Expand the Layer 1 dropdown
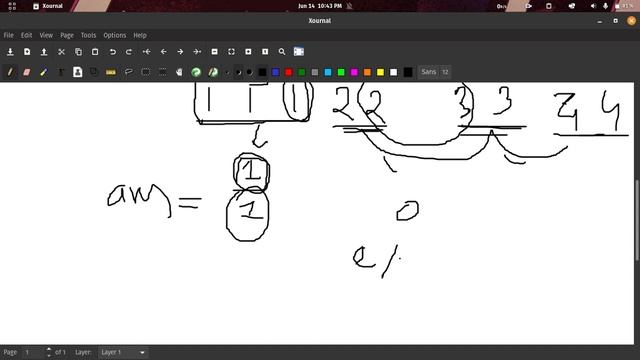Viewport: 640px width, 360px height. [x=123, y=352]
